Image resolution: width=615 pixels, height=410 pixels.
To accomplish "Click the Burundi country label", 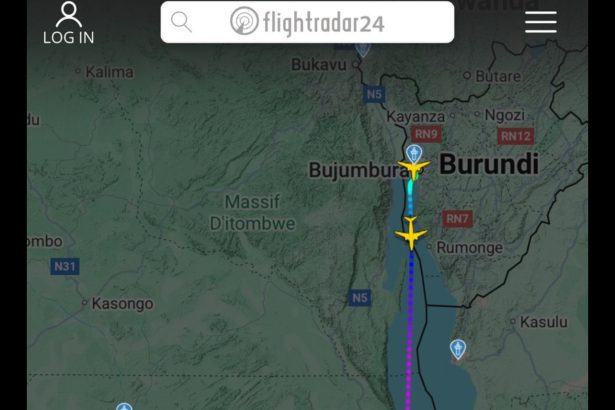I will (489, 164).
